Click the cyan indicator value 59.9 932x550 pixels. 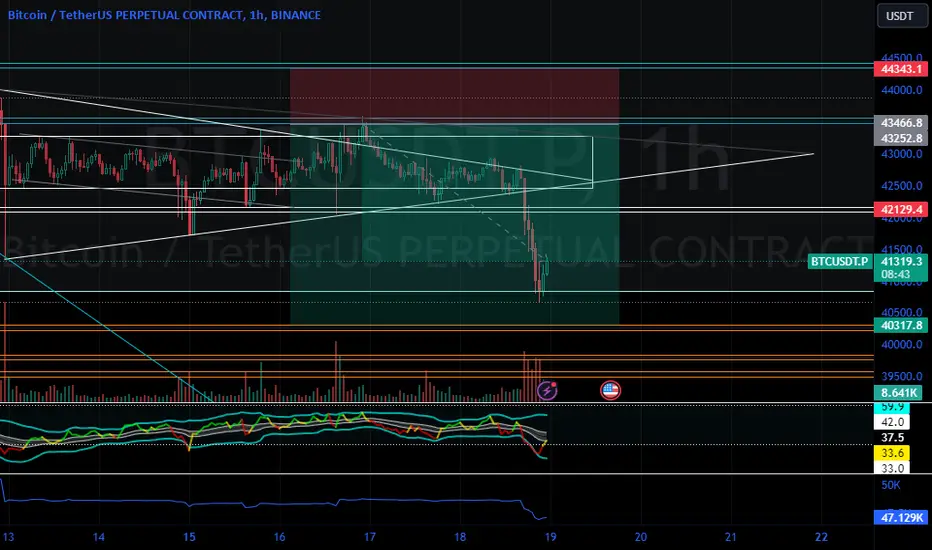(892, 407)
